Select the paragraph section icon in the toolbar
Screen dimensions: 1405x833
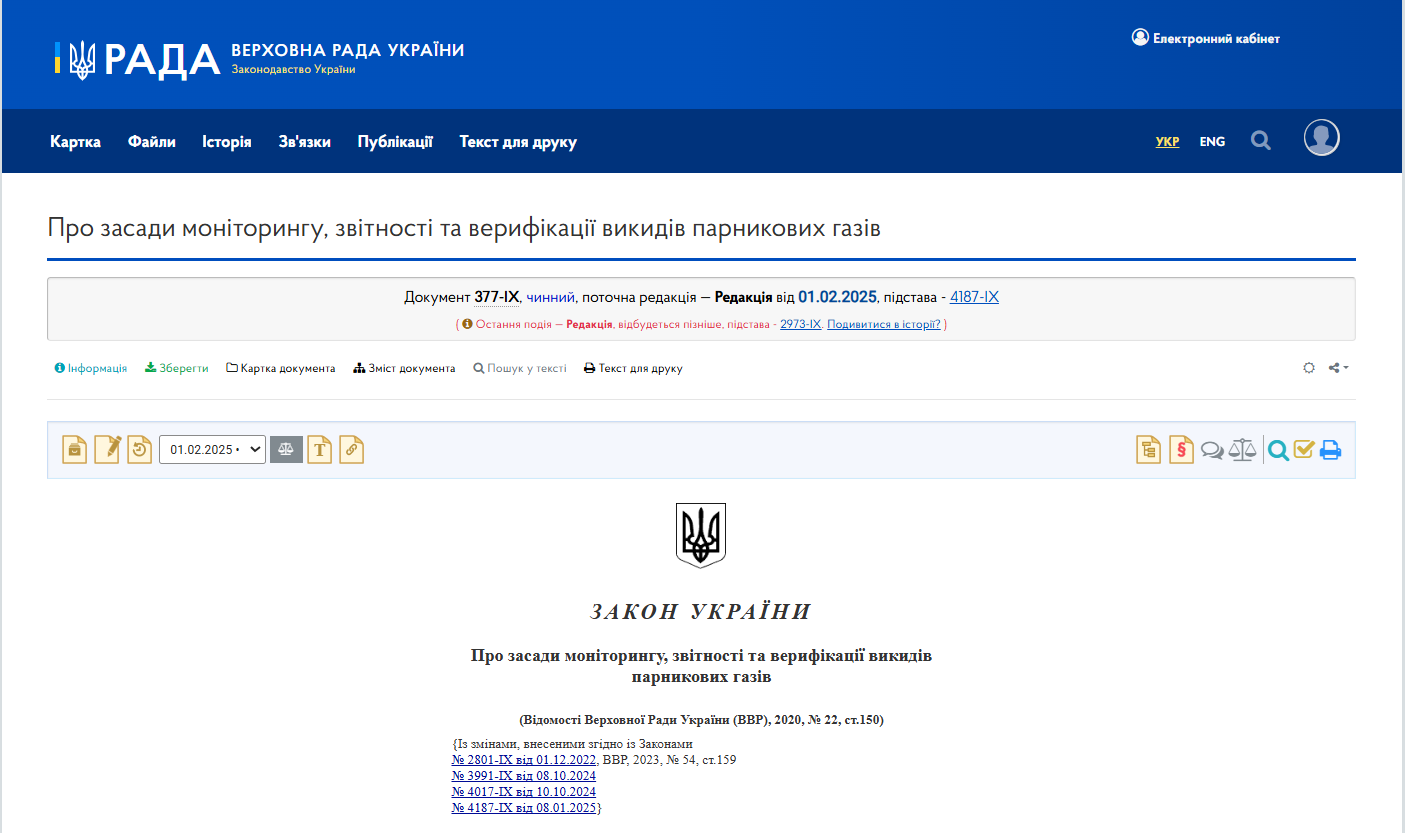(x=1181, y=449)
